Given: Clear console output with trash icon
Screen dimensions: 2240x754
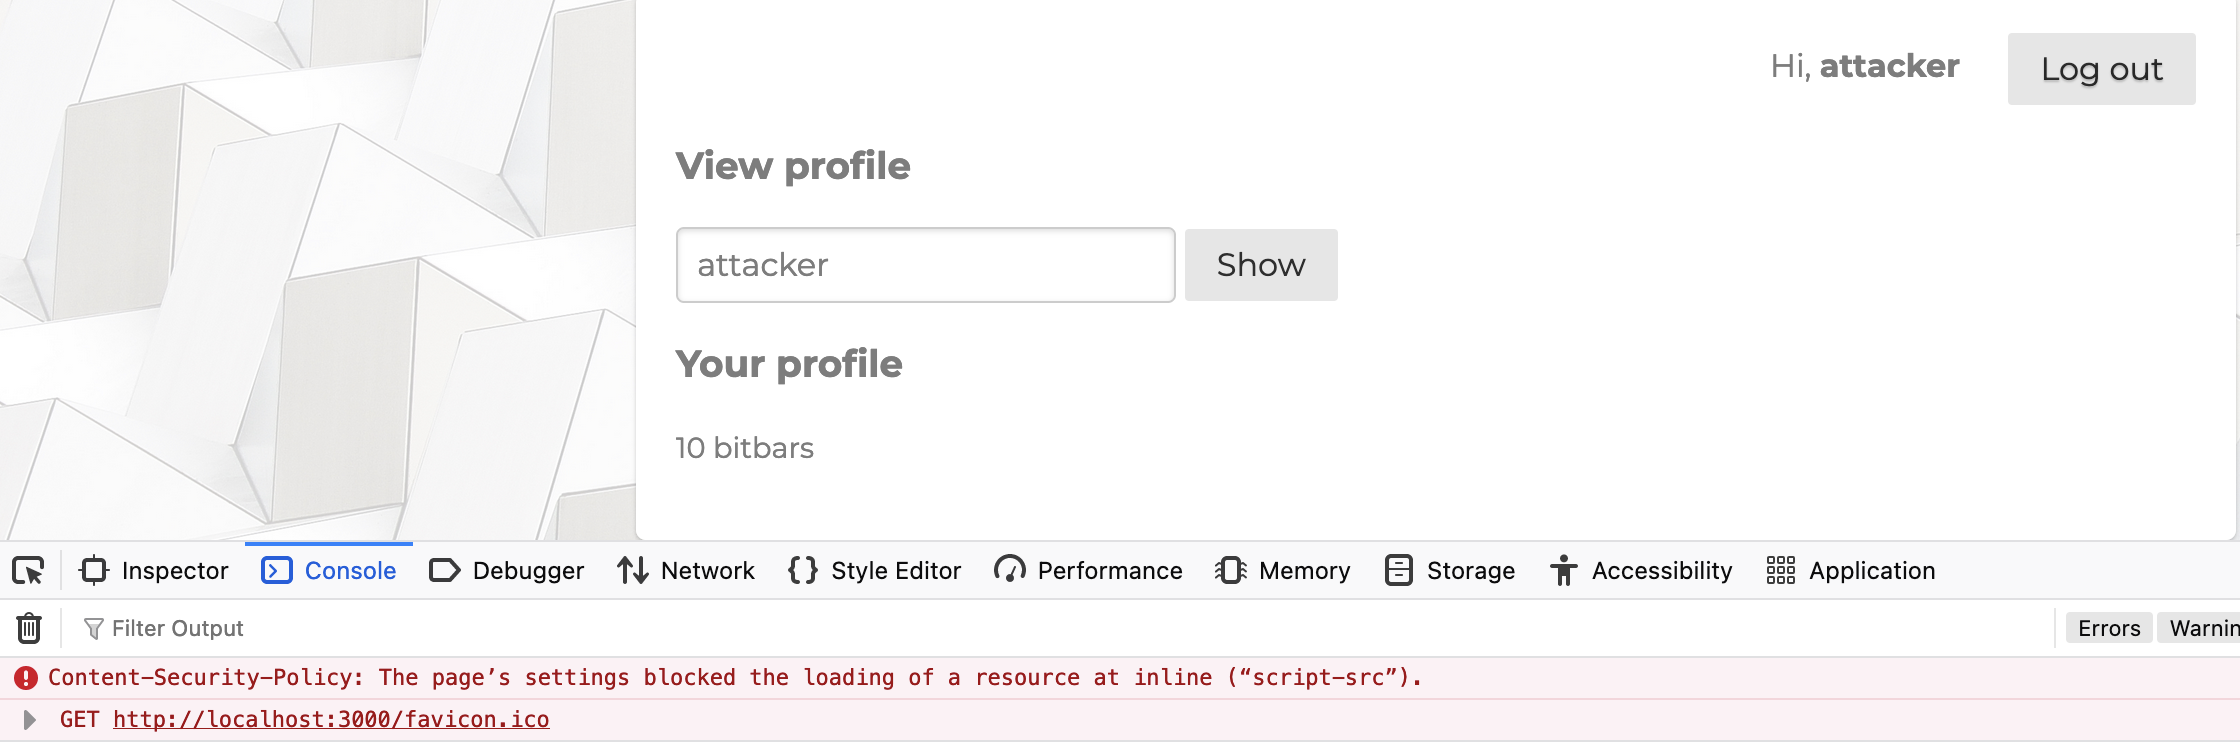Looking at the screenshot, I should pyautogui.click(x=29, y=629).
